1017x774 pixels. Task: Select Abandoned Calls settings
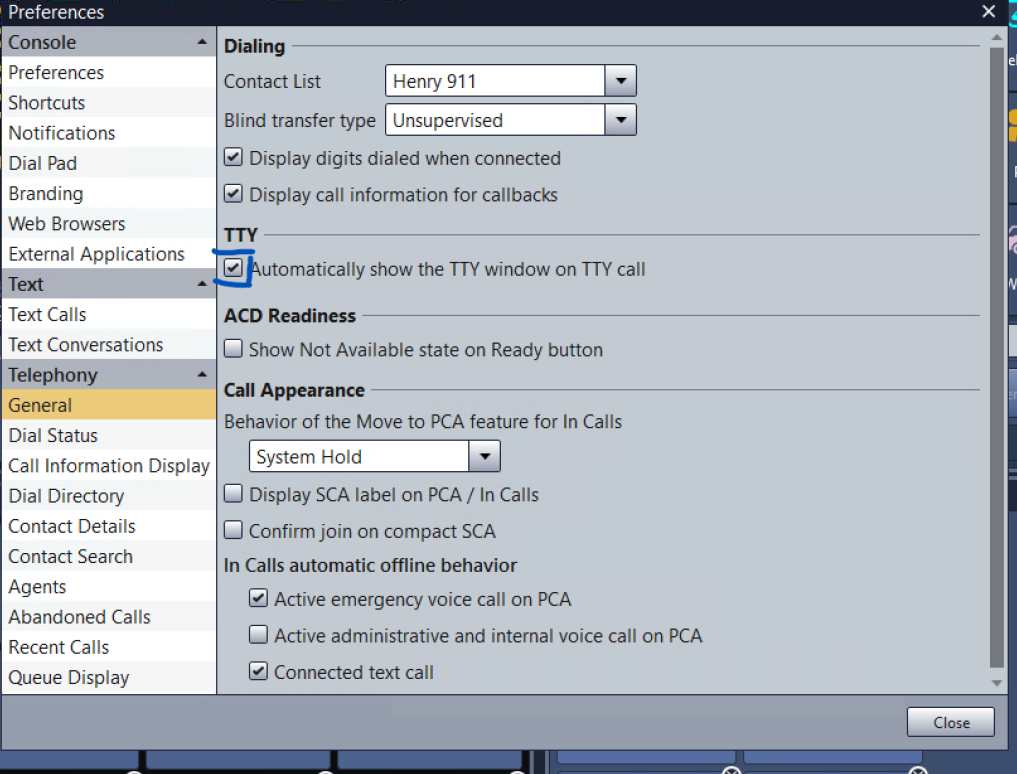click(109, 617)
